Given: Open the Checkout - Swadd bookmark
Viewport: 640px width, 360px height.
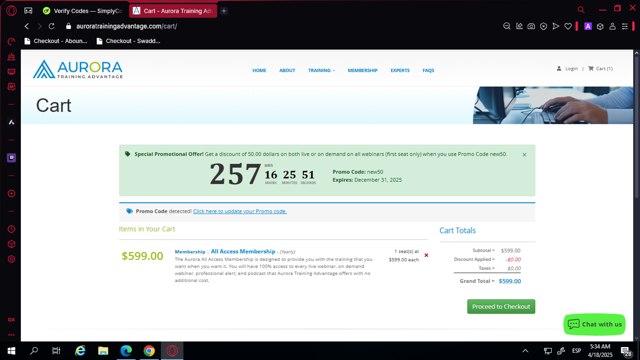Looking at the screenshot, I should 128,41.
